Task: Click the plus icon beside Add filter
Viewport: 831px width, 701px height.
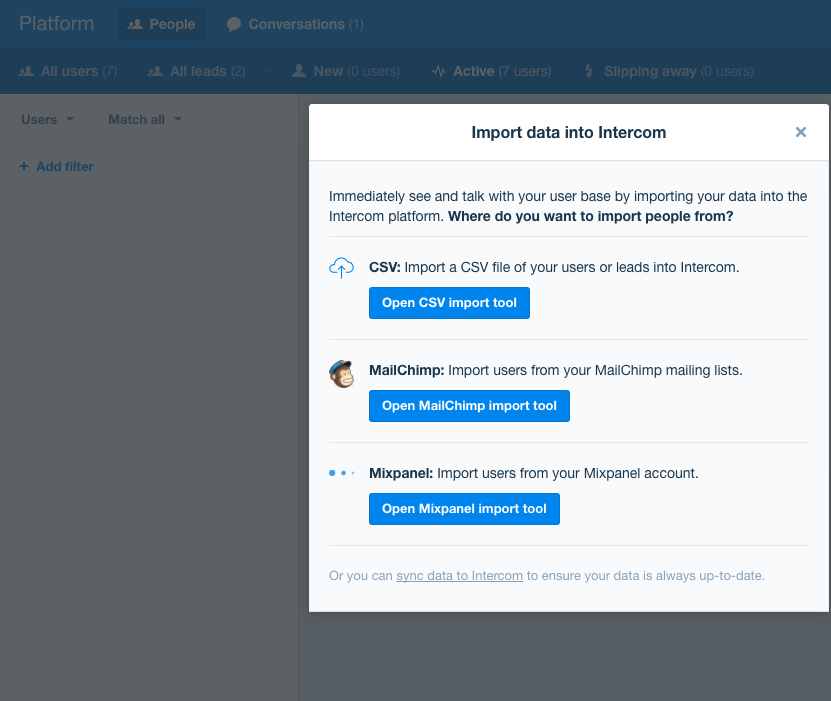Action: click(x=24, y=166)
